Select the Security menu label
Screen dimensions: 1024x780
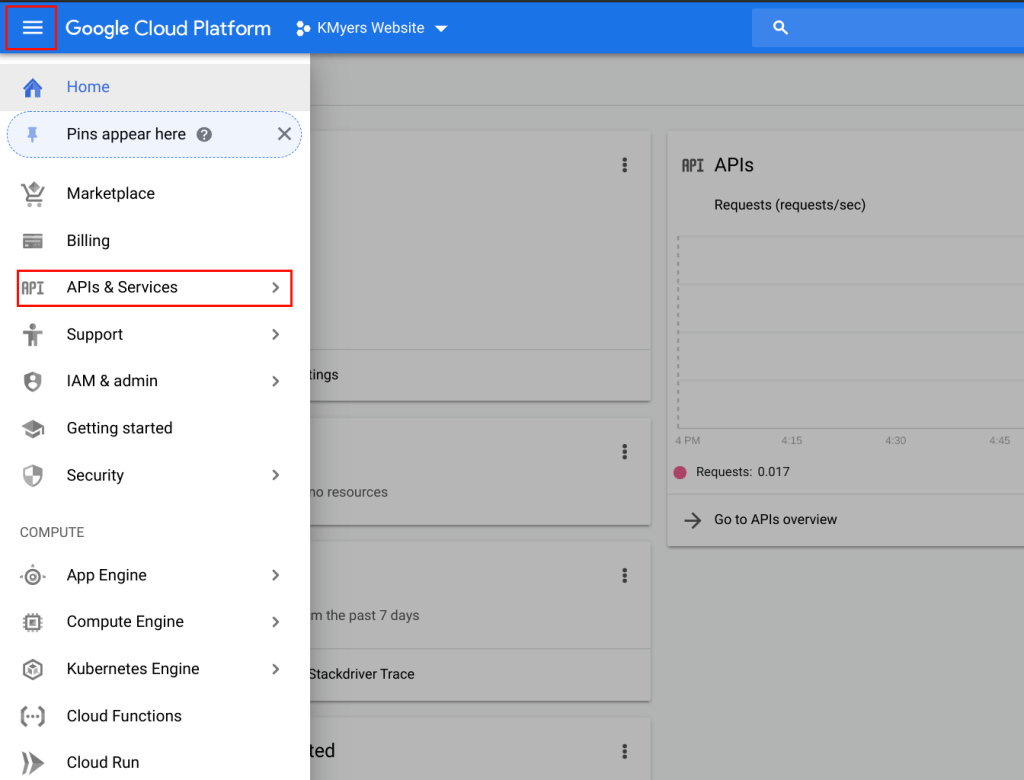pos(95,476)
